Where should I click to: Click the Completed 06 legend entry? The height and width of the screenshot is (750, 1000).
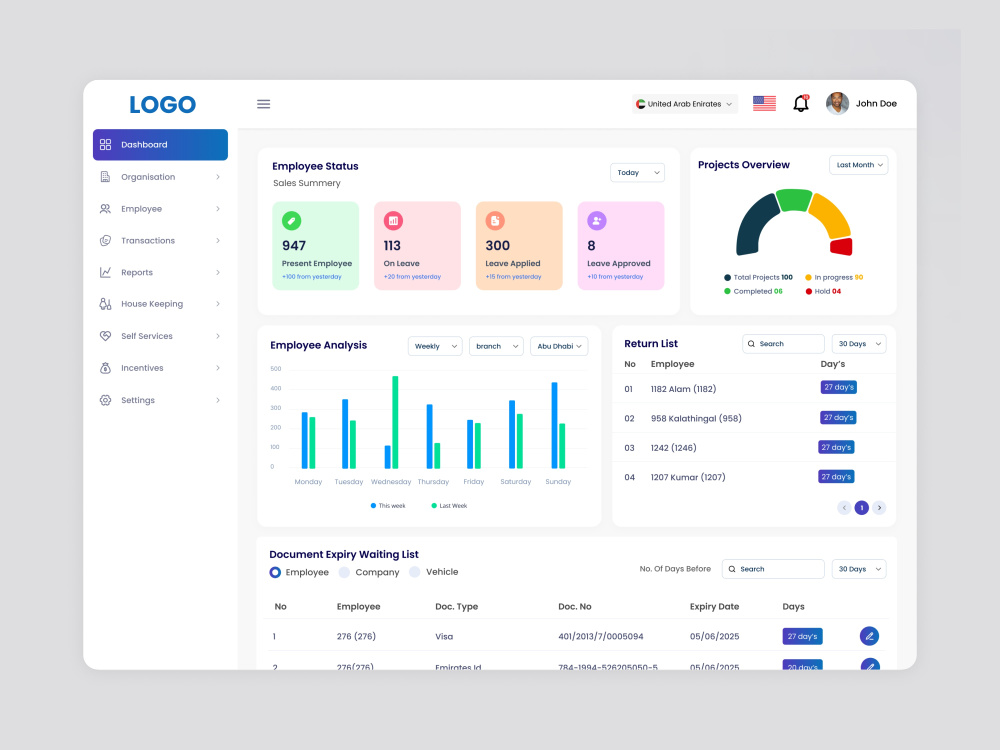pyautogui.click(x=753, y=291)
